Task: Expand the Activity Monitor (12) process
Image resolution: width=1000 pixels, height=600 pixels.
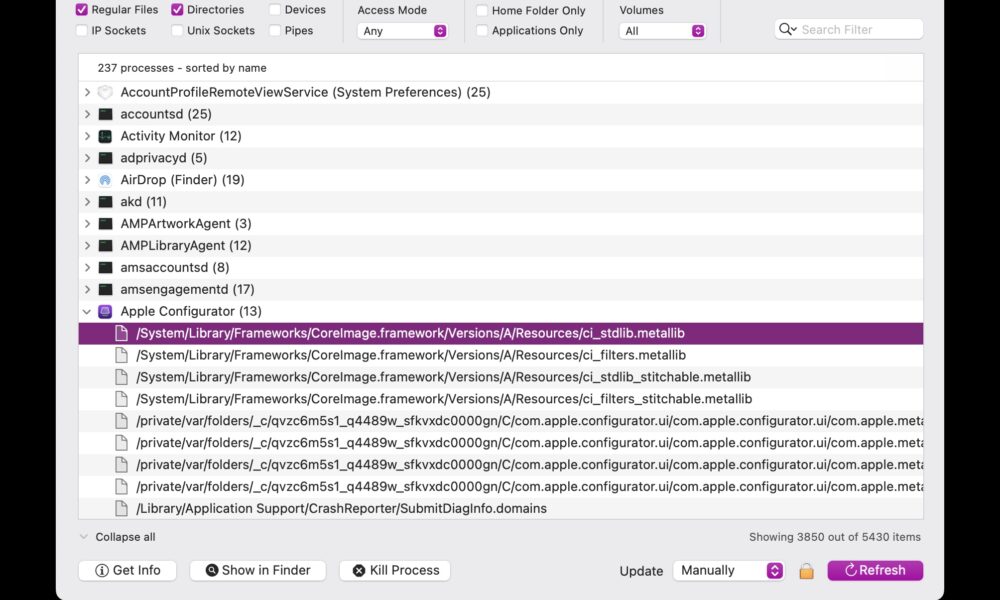Action: tap(87, 136)
